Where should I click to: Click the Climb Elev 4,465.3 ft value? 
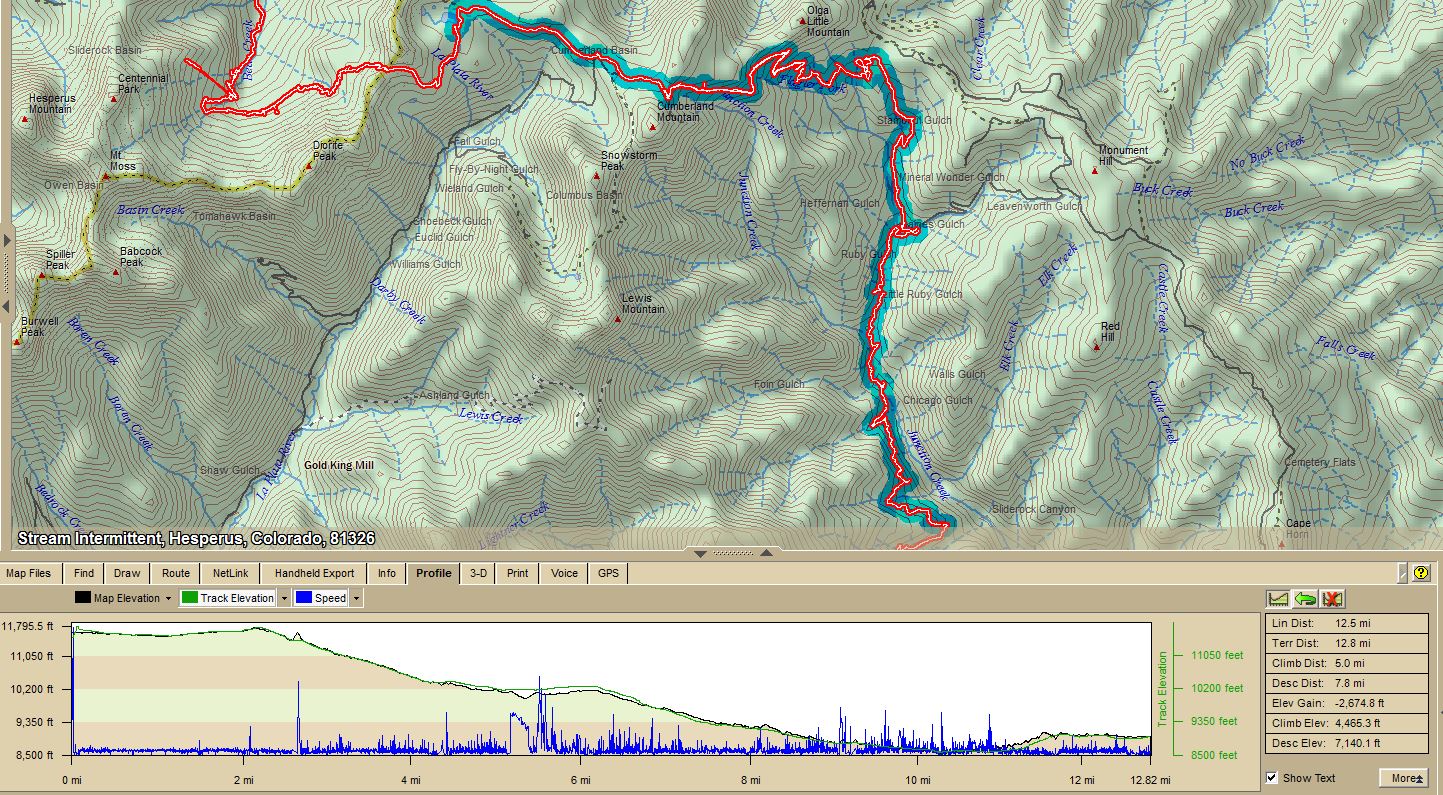1357,723
